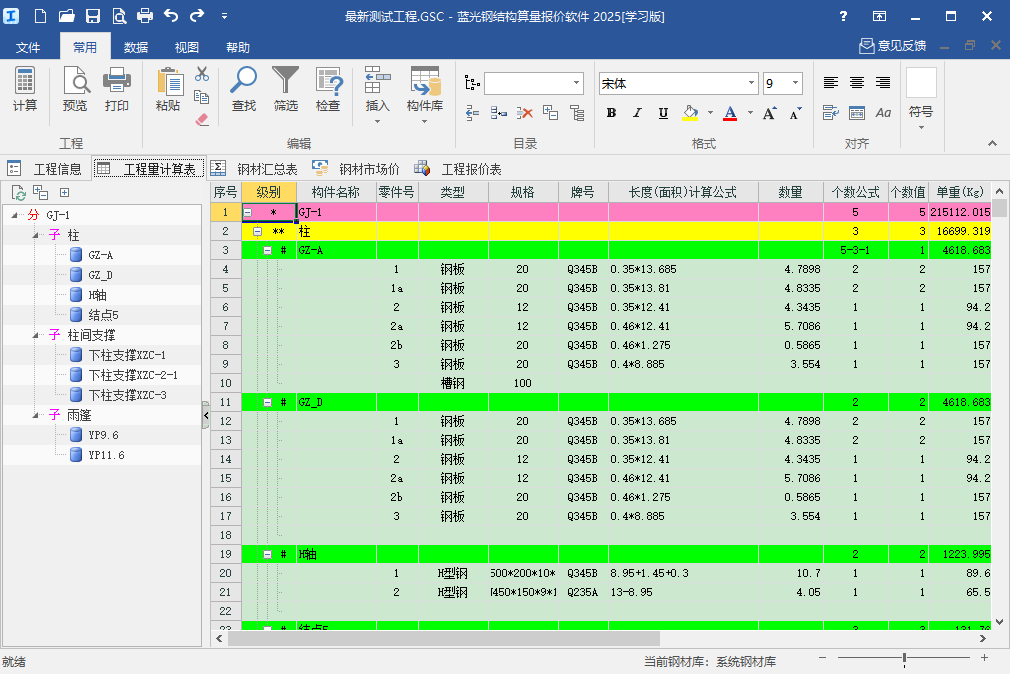This screenshot has width=1010, height=674.
Task: Open the 宋体 font name dropdown
Action: coord(751,84)
